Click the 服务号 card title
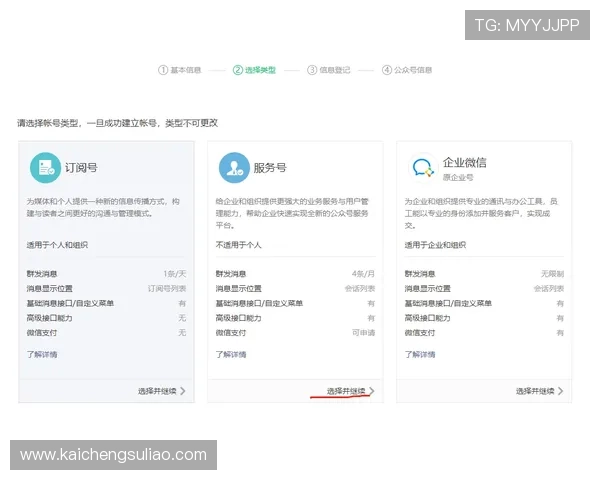 [270, 168]
